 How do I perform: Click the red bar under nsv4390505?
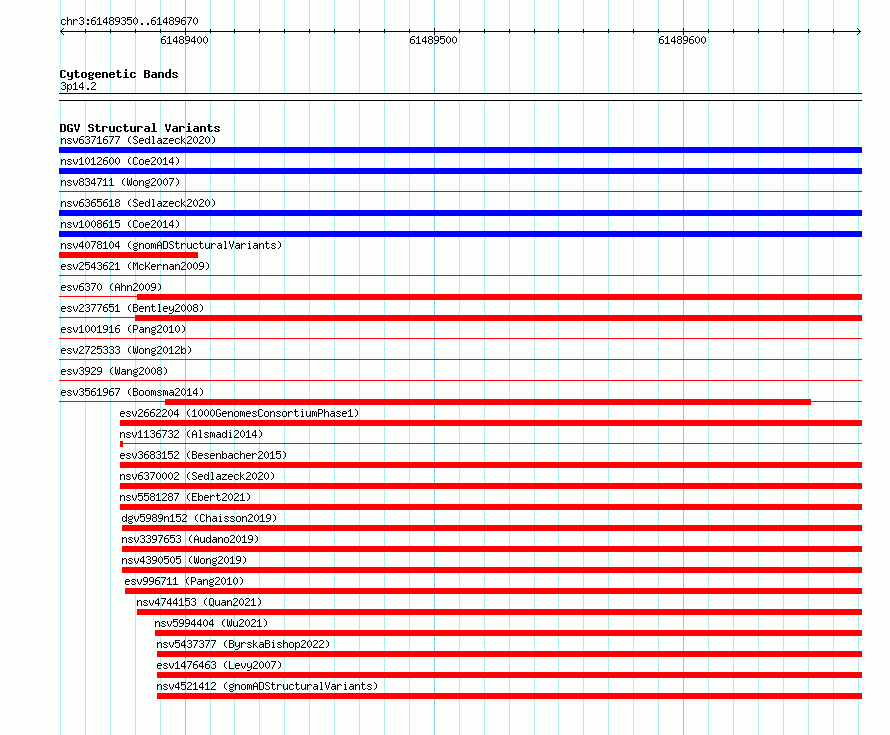(492, 570)
